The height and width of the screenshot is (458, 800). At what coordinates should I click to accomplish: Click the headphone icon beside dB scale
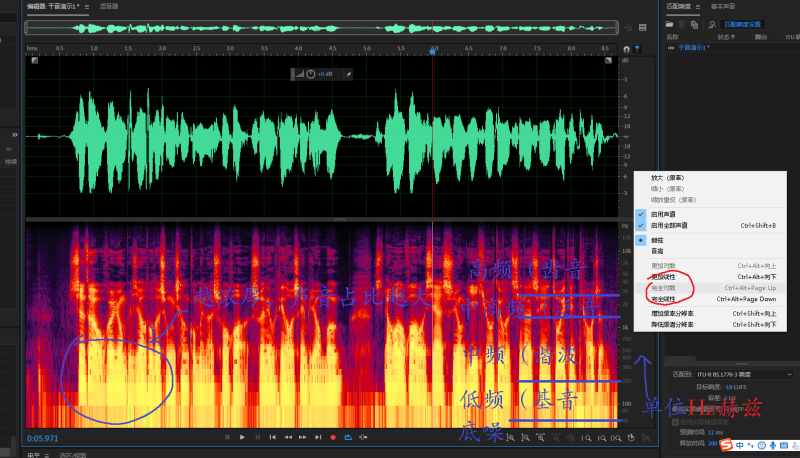626,48
